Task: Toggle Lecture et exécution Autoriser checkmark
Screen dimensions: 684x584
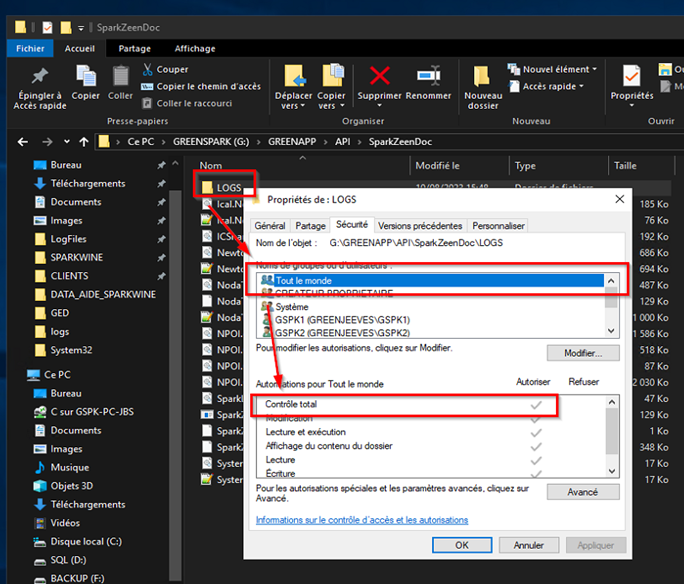Action: pyautogui.click(x=535, y=432)
